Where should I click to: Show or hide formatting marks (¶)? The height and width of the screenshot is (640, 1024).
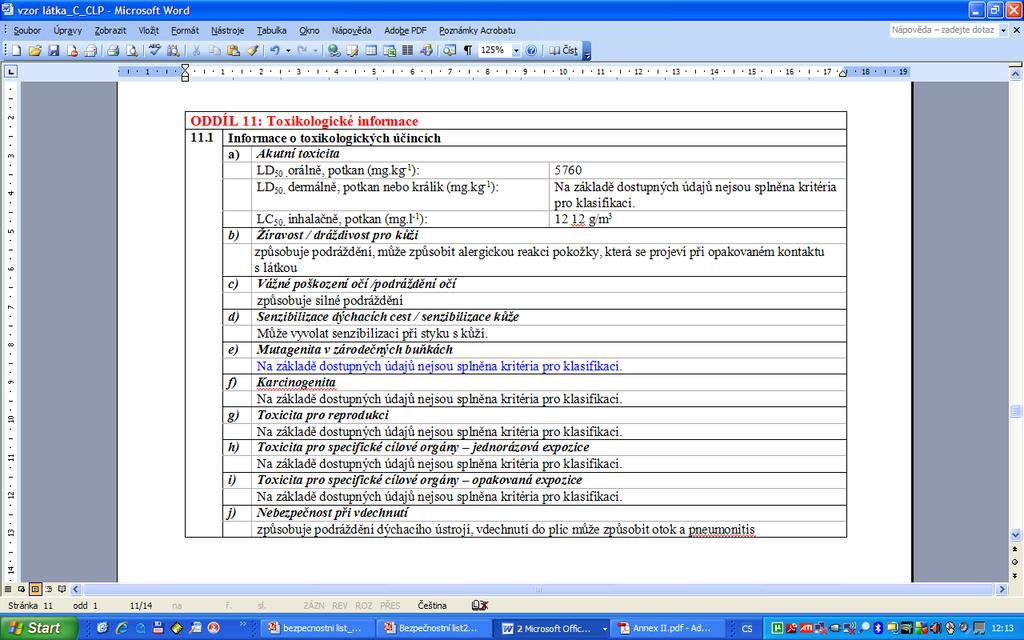(x=468, y=50)
